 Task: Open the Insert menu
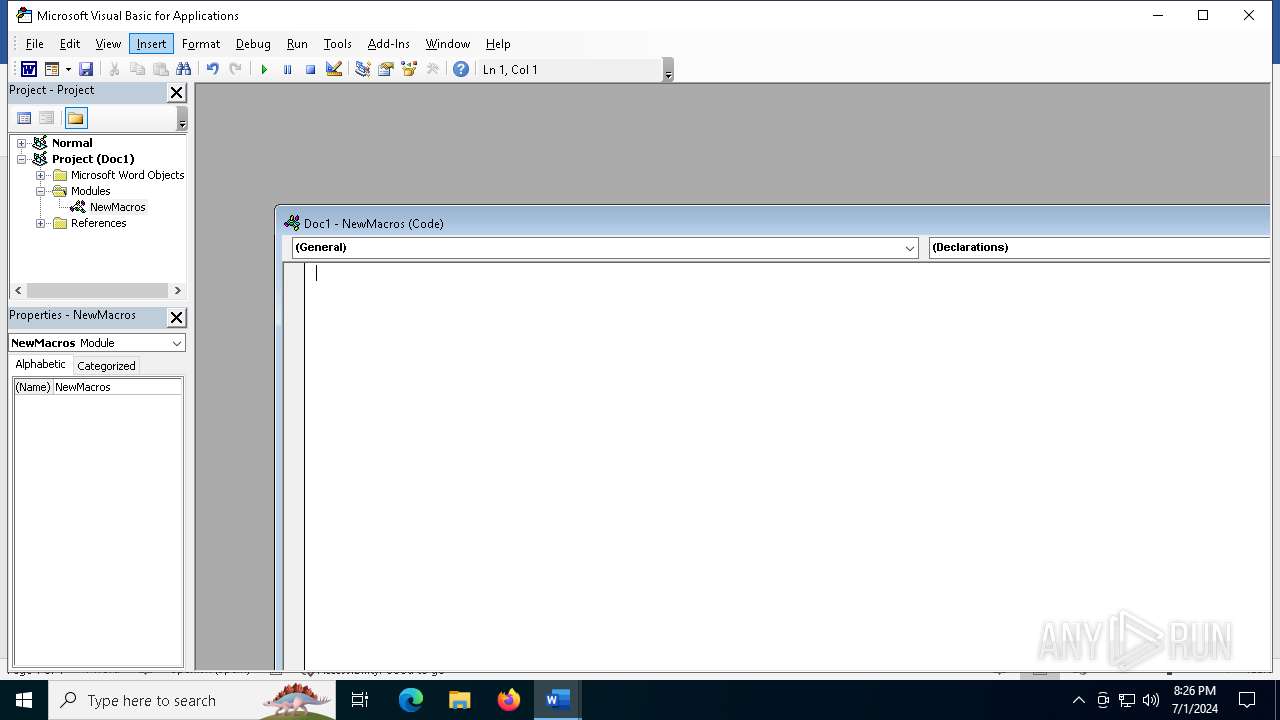pos(151,44)
